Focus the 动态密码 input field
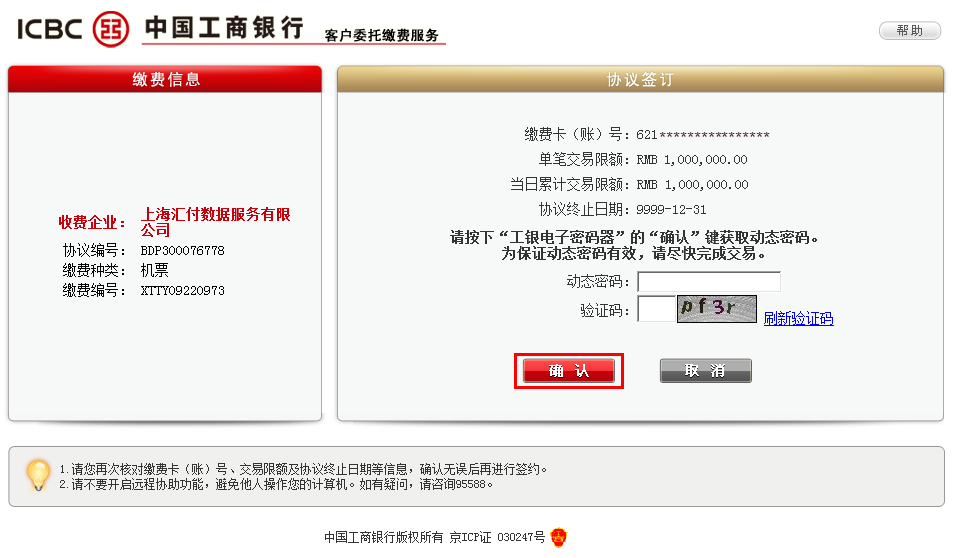 [709, 281]
